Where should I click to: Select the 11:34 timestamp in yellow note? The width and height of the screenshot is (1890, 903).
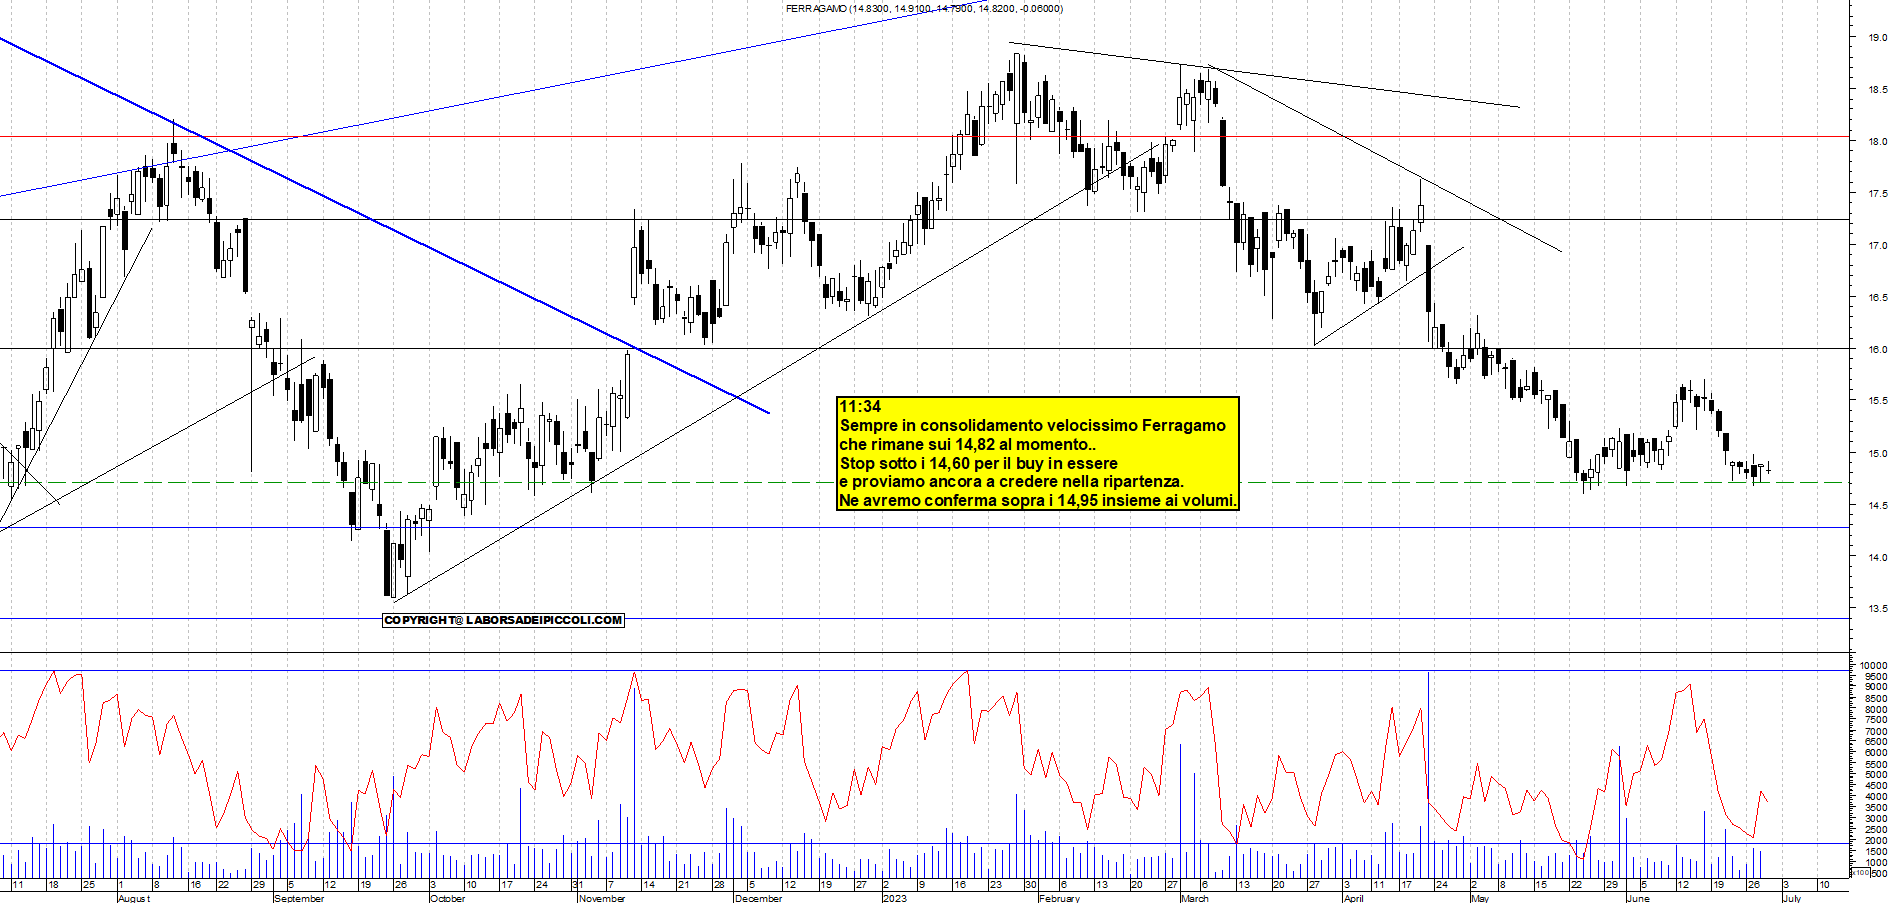[860, 407]
